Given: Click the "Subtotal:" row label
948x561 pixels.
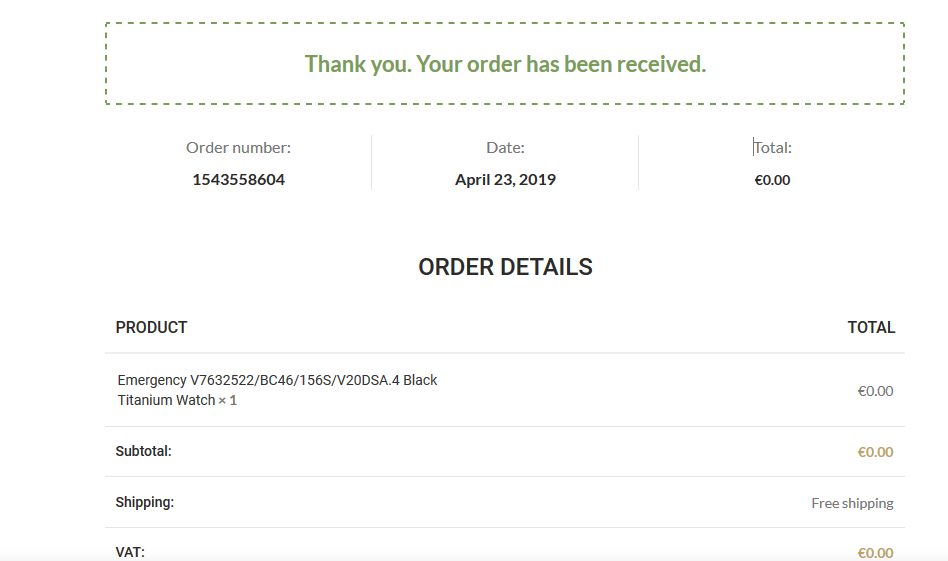Looking at the screenshot, I should [143, 451].
